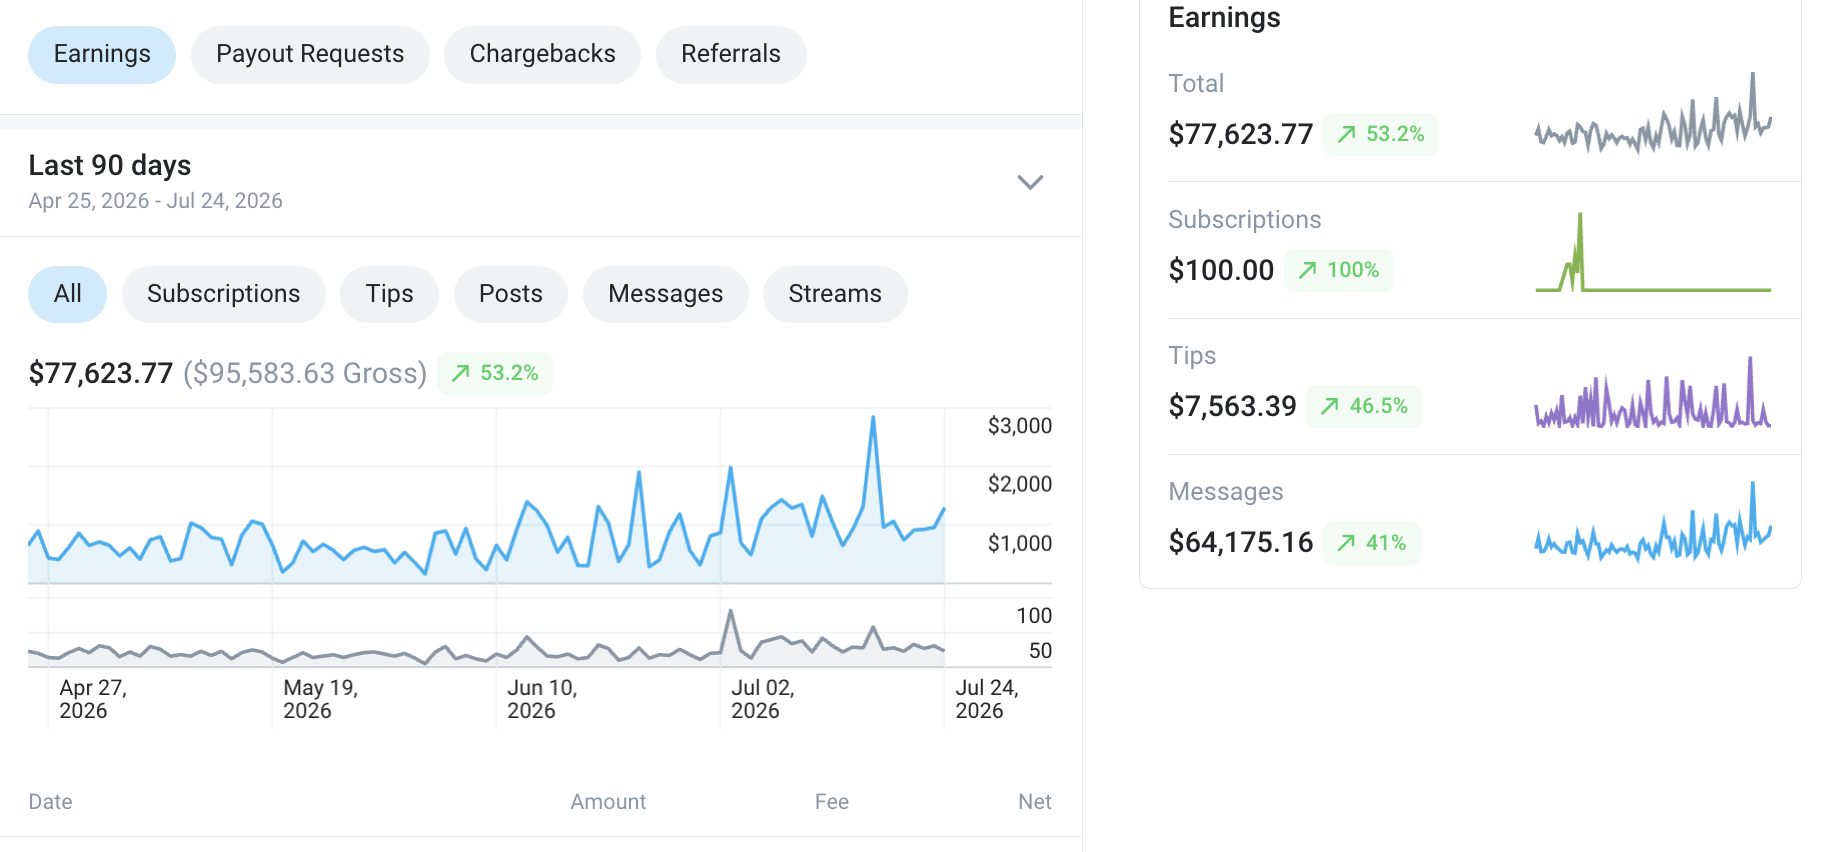Open the gray Total earnings sparkline

point(1653,113)
